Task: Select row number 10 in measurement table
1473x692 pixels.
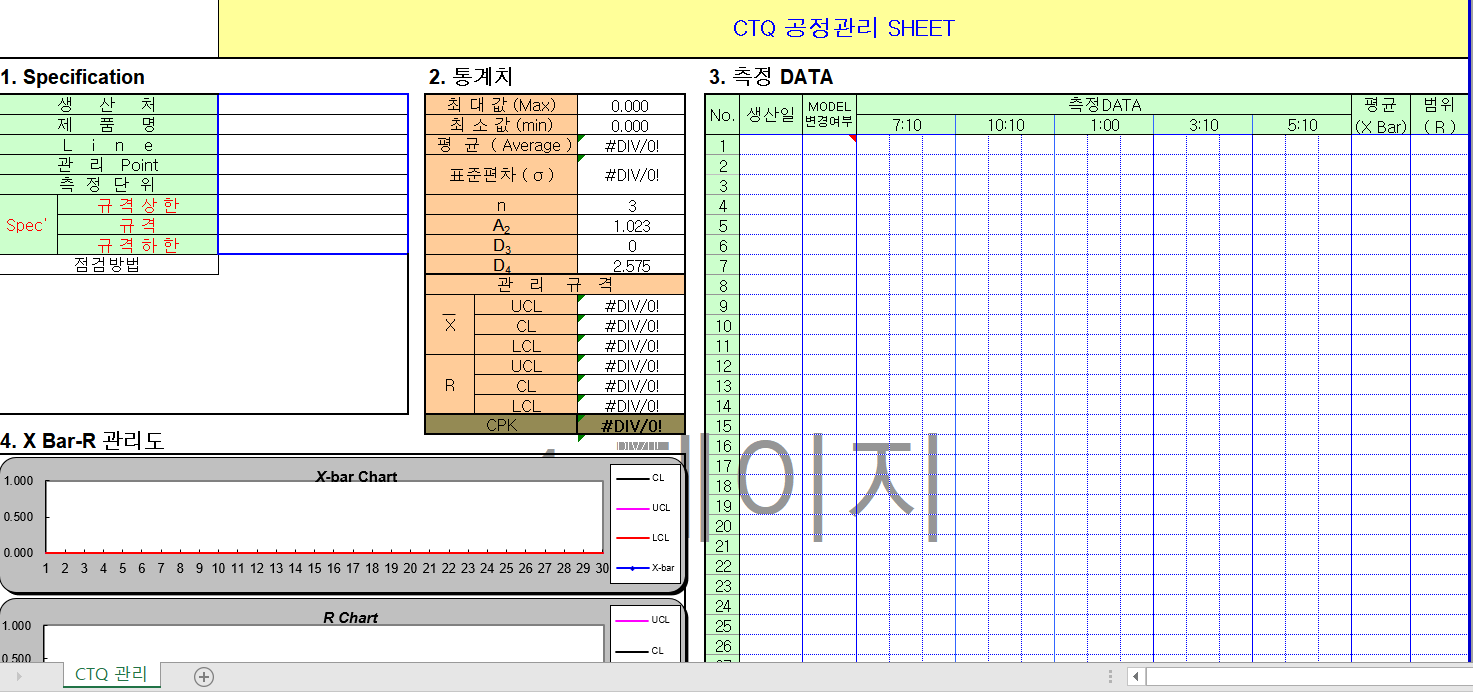Action: pos(722,326)
